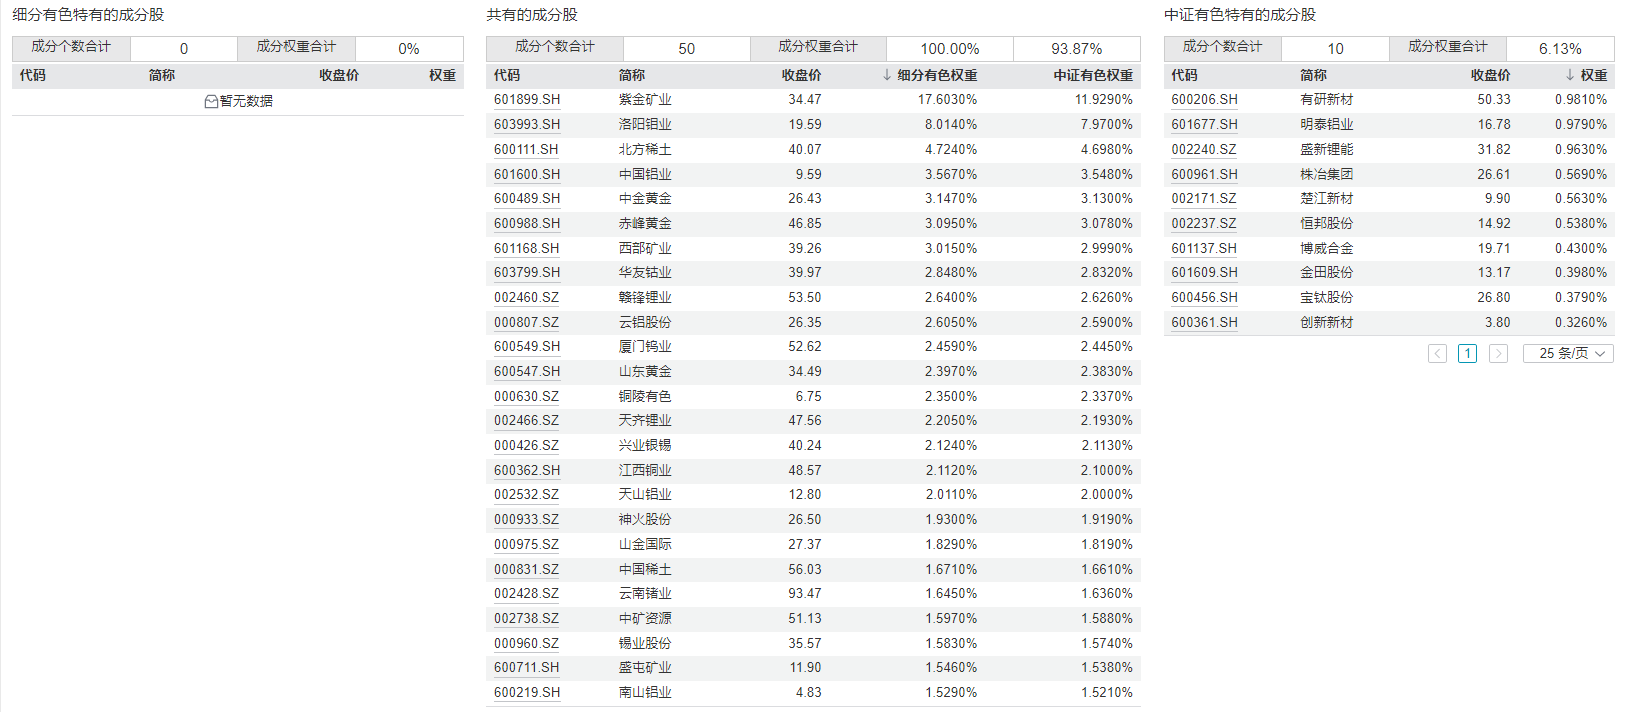Click the 11.9290% weight cell
Screen dimensions: 1626x712
(x=1104, y=100)
